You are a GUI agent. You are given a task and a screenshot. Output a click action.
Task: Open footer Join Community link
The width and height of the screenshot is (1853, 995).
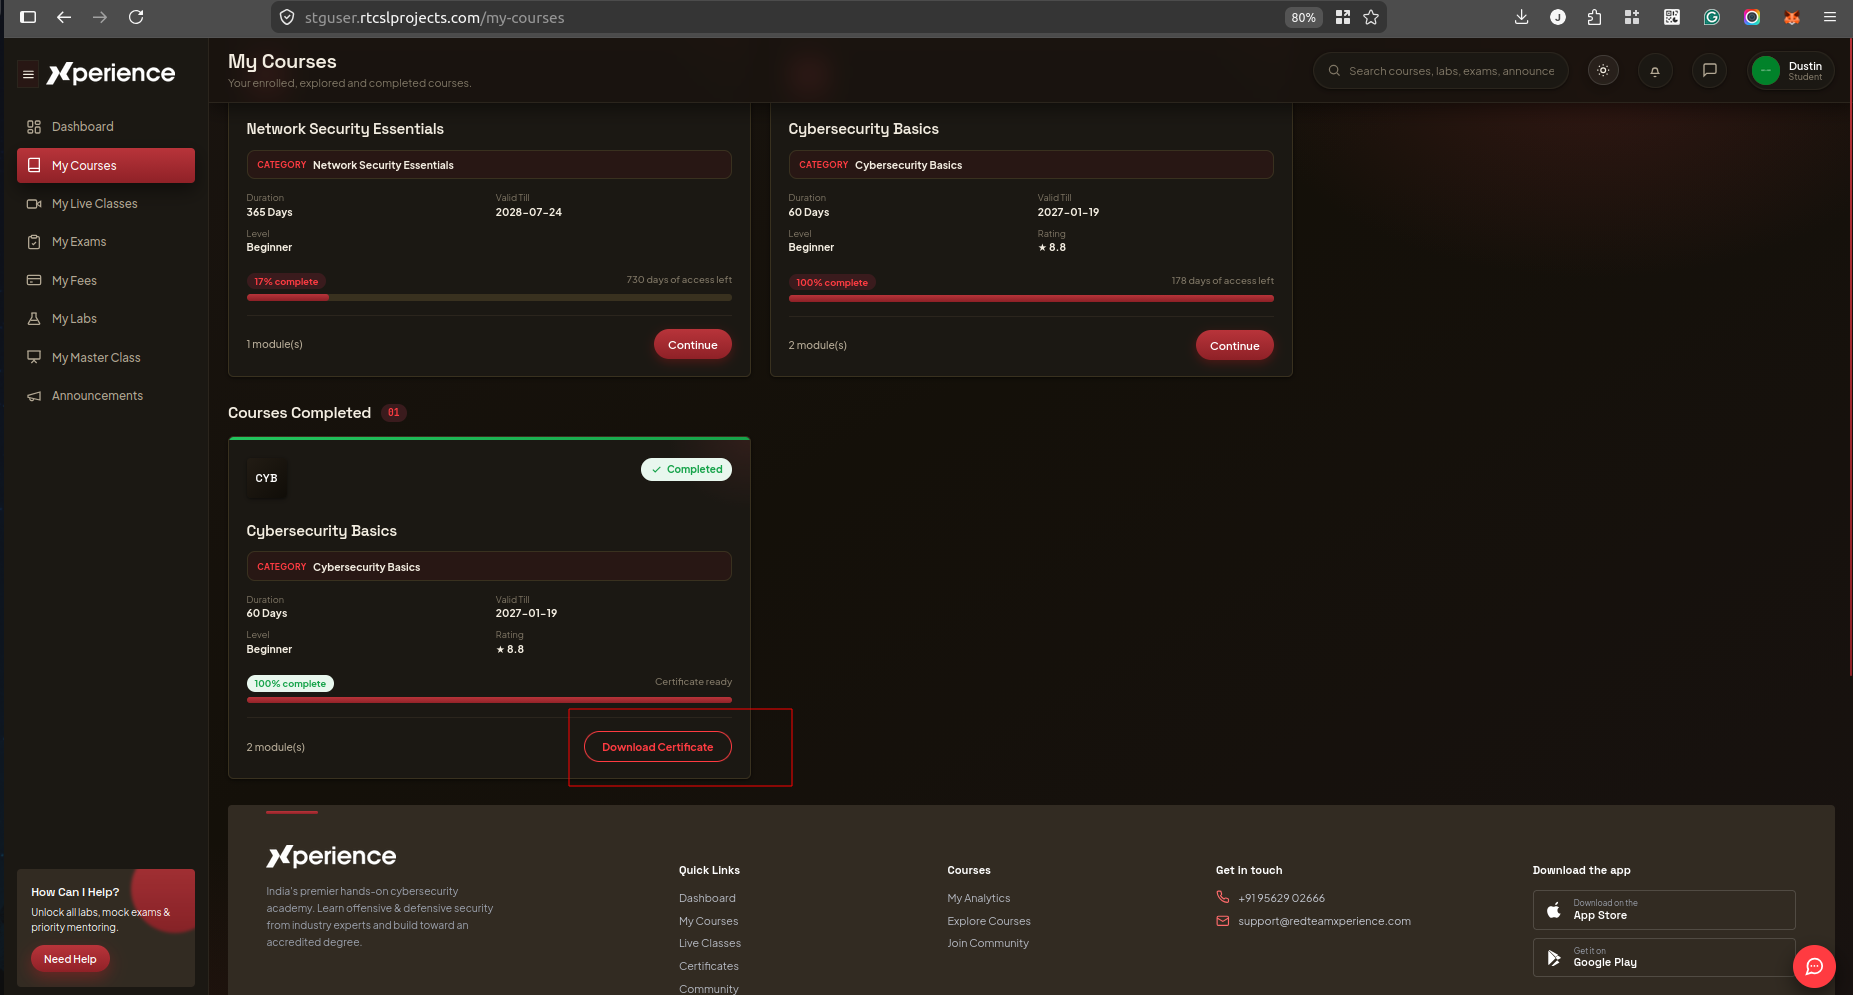[x=988, y=943]
